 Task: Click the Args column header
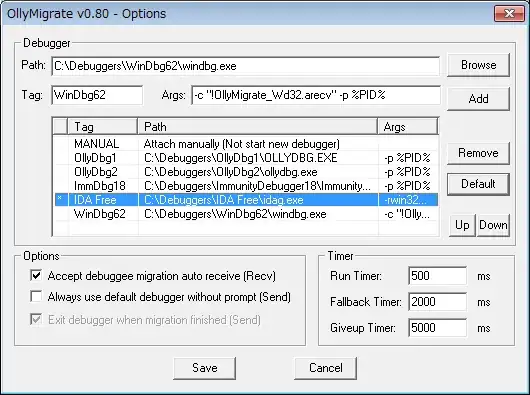(407, 127)
